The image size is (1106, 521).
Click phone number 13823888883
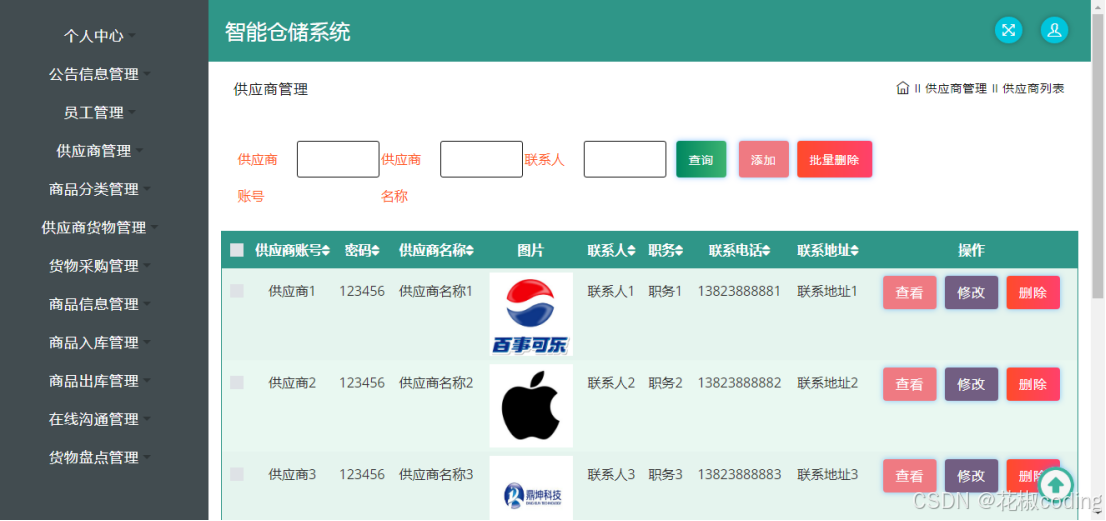click(x=739, y=474)
